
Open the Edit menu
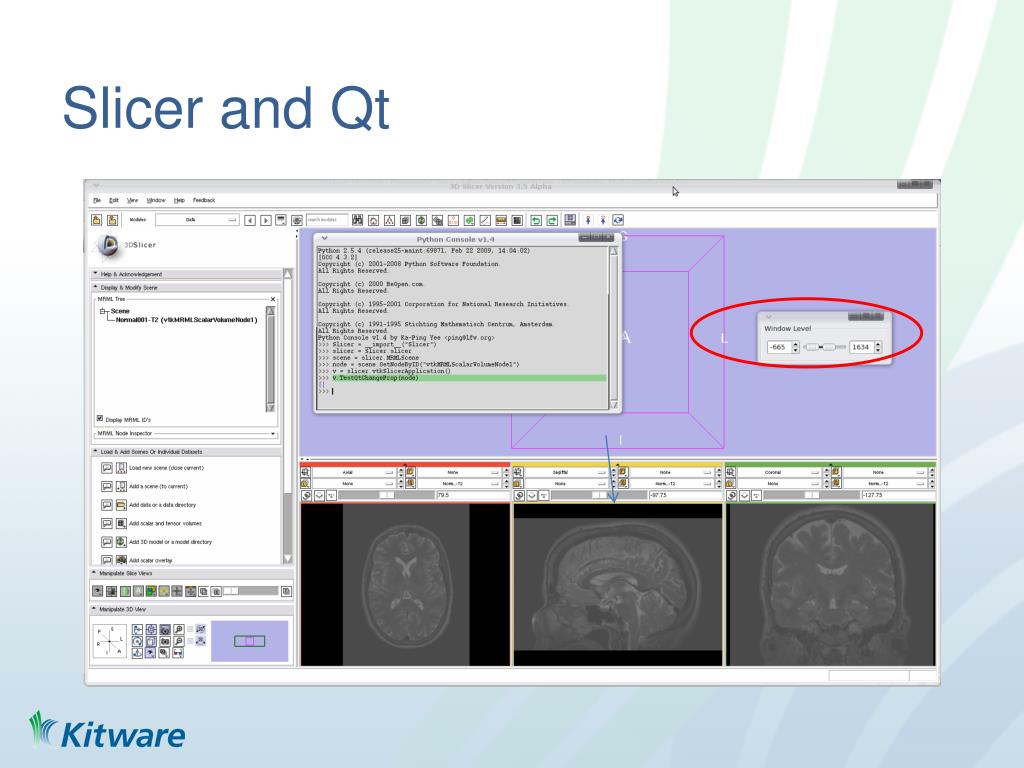[x=114, y=200]
